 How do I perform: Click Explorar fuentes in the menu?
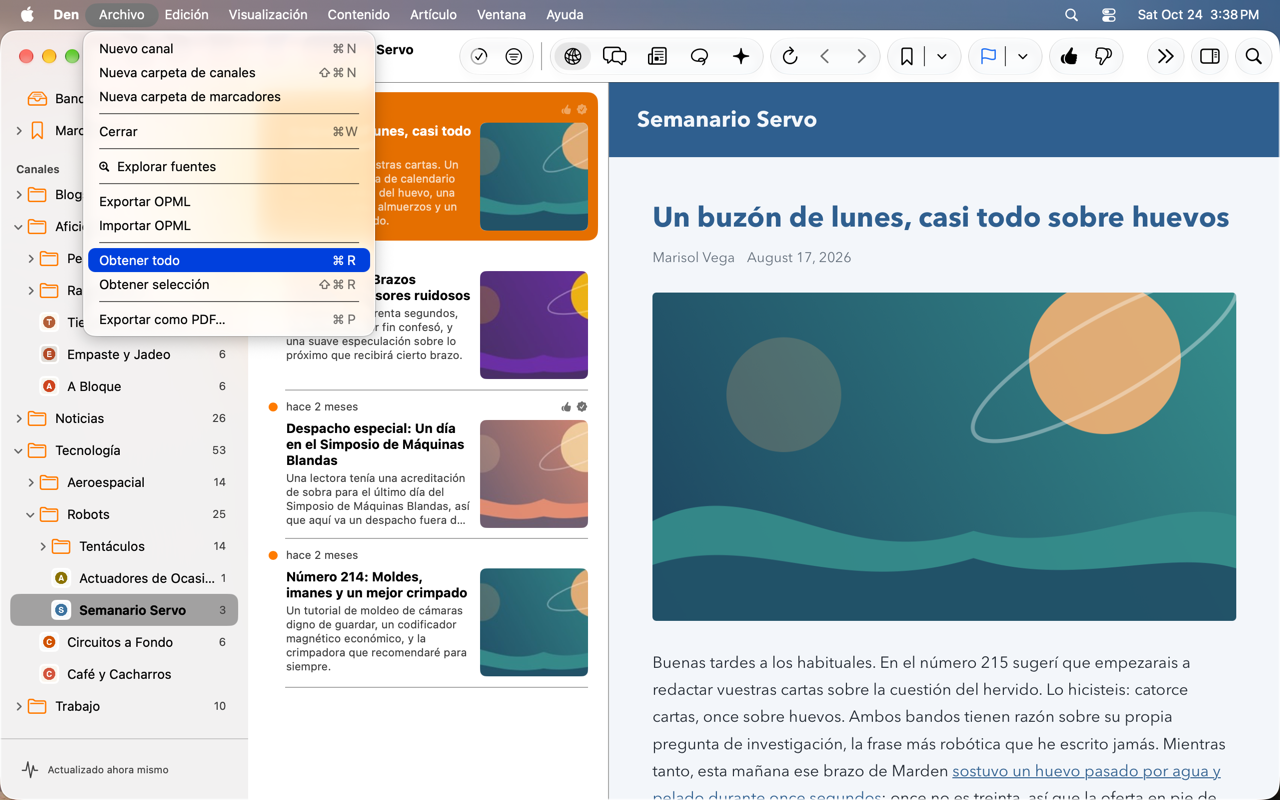pos(229,167)
